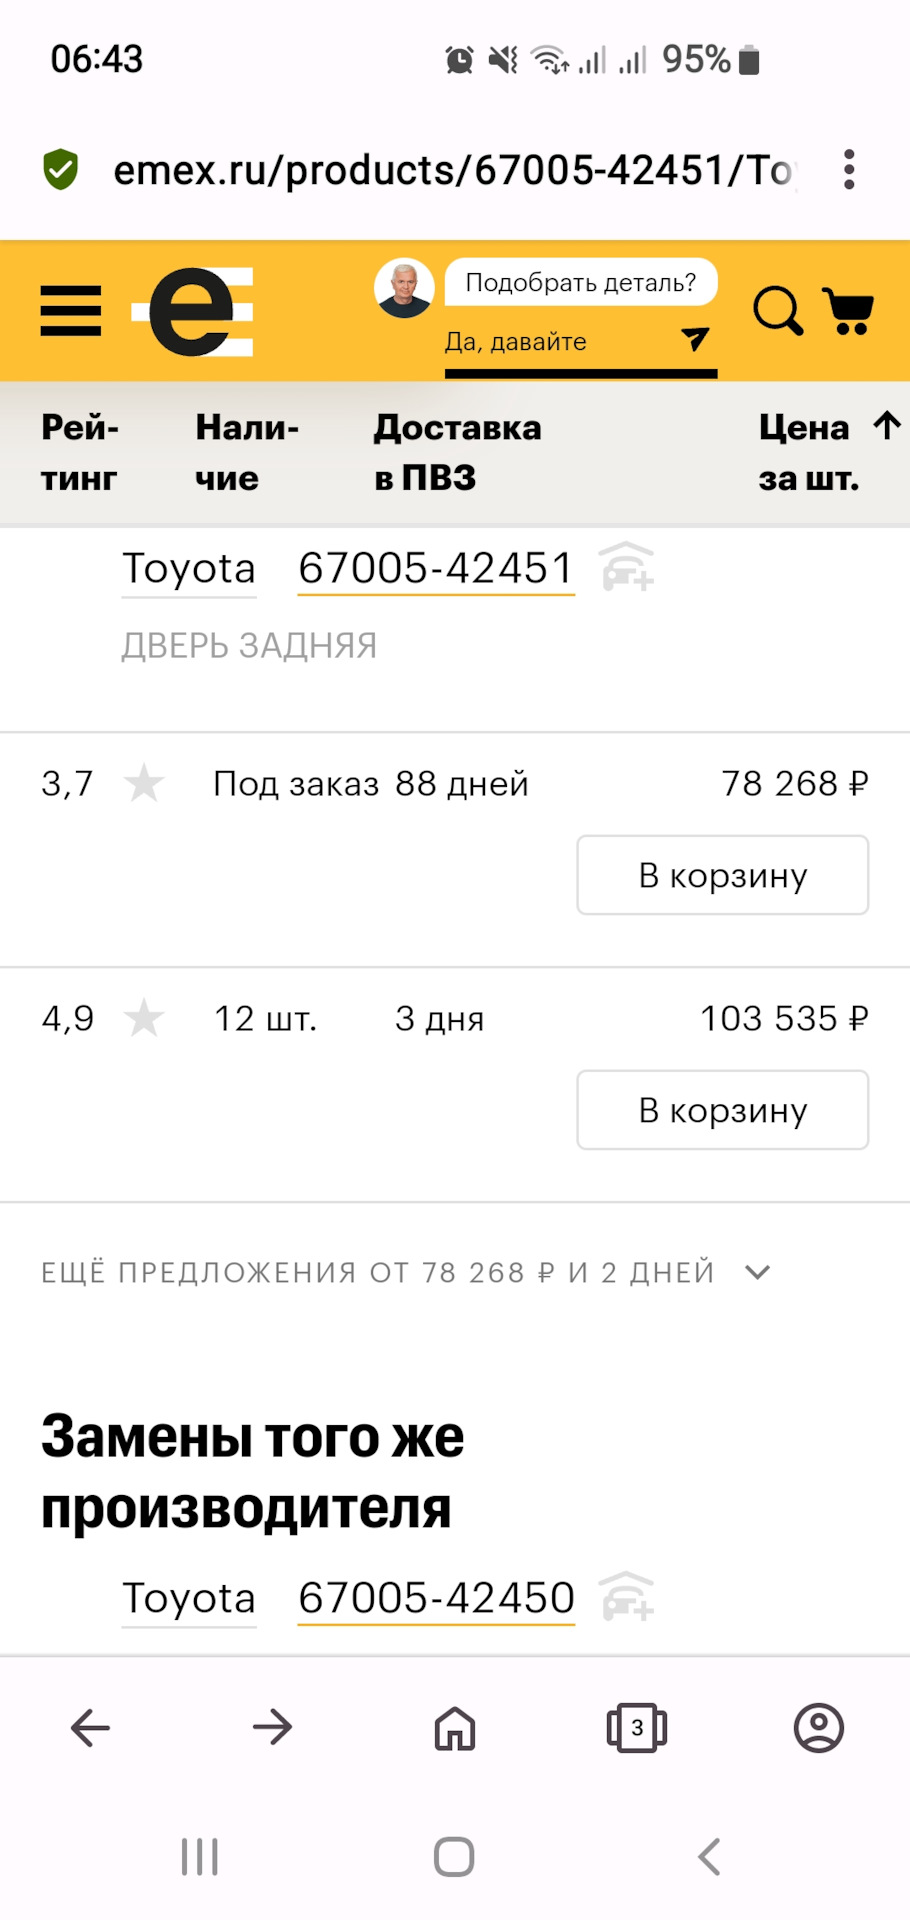Open the search magnifier
Viewport: 910px width, 1920px height.
tap(777, 311)
